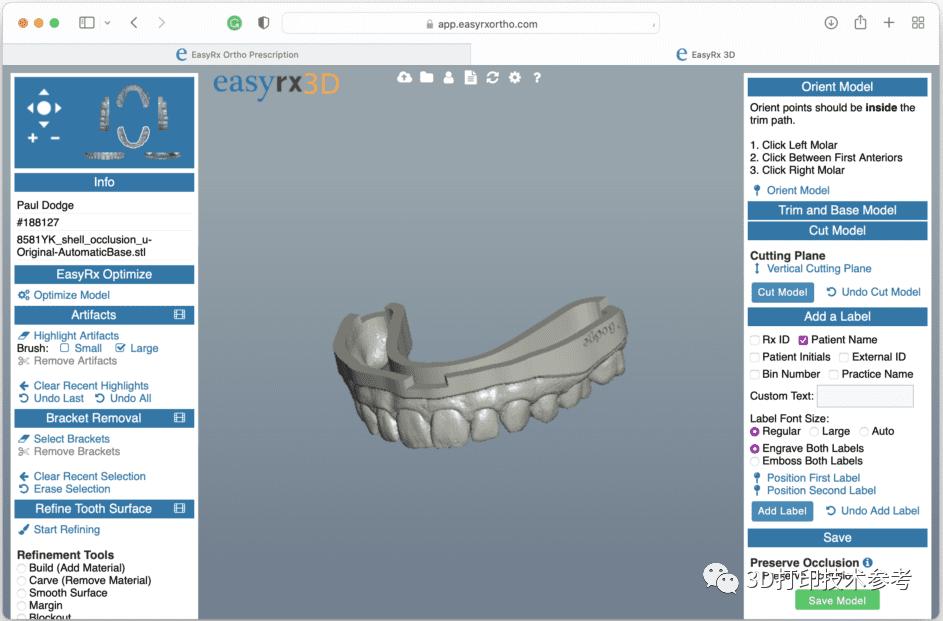Image resolution: width=943 pixels, height=621 pixels.
Task: Click the Custom Text input field
Action: click(865, 397)
